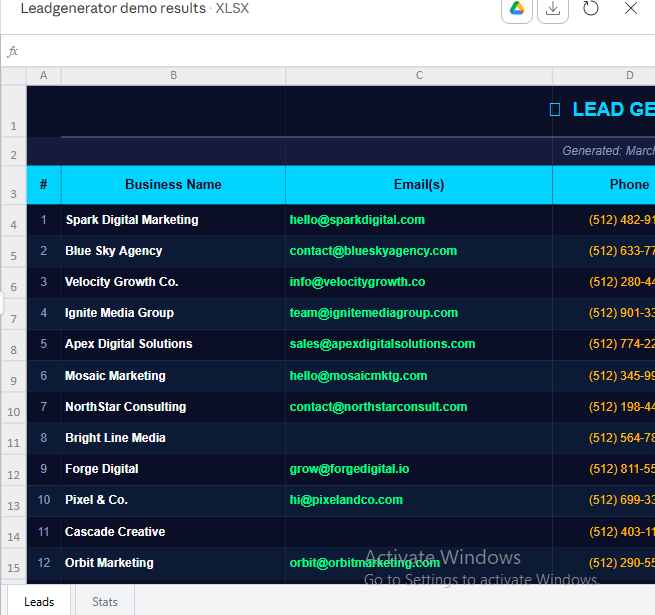Select Pixel & Co. cell
The image size is (655, 615).
point(173,500)
